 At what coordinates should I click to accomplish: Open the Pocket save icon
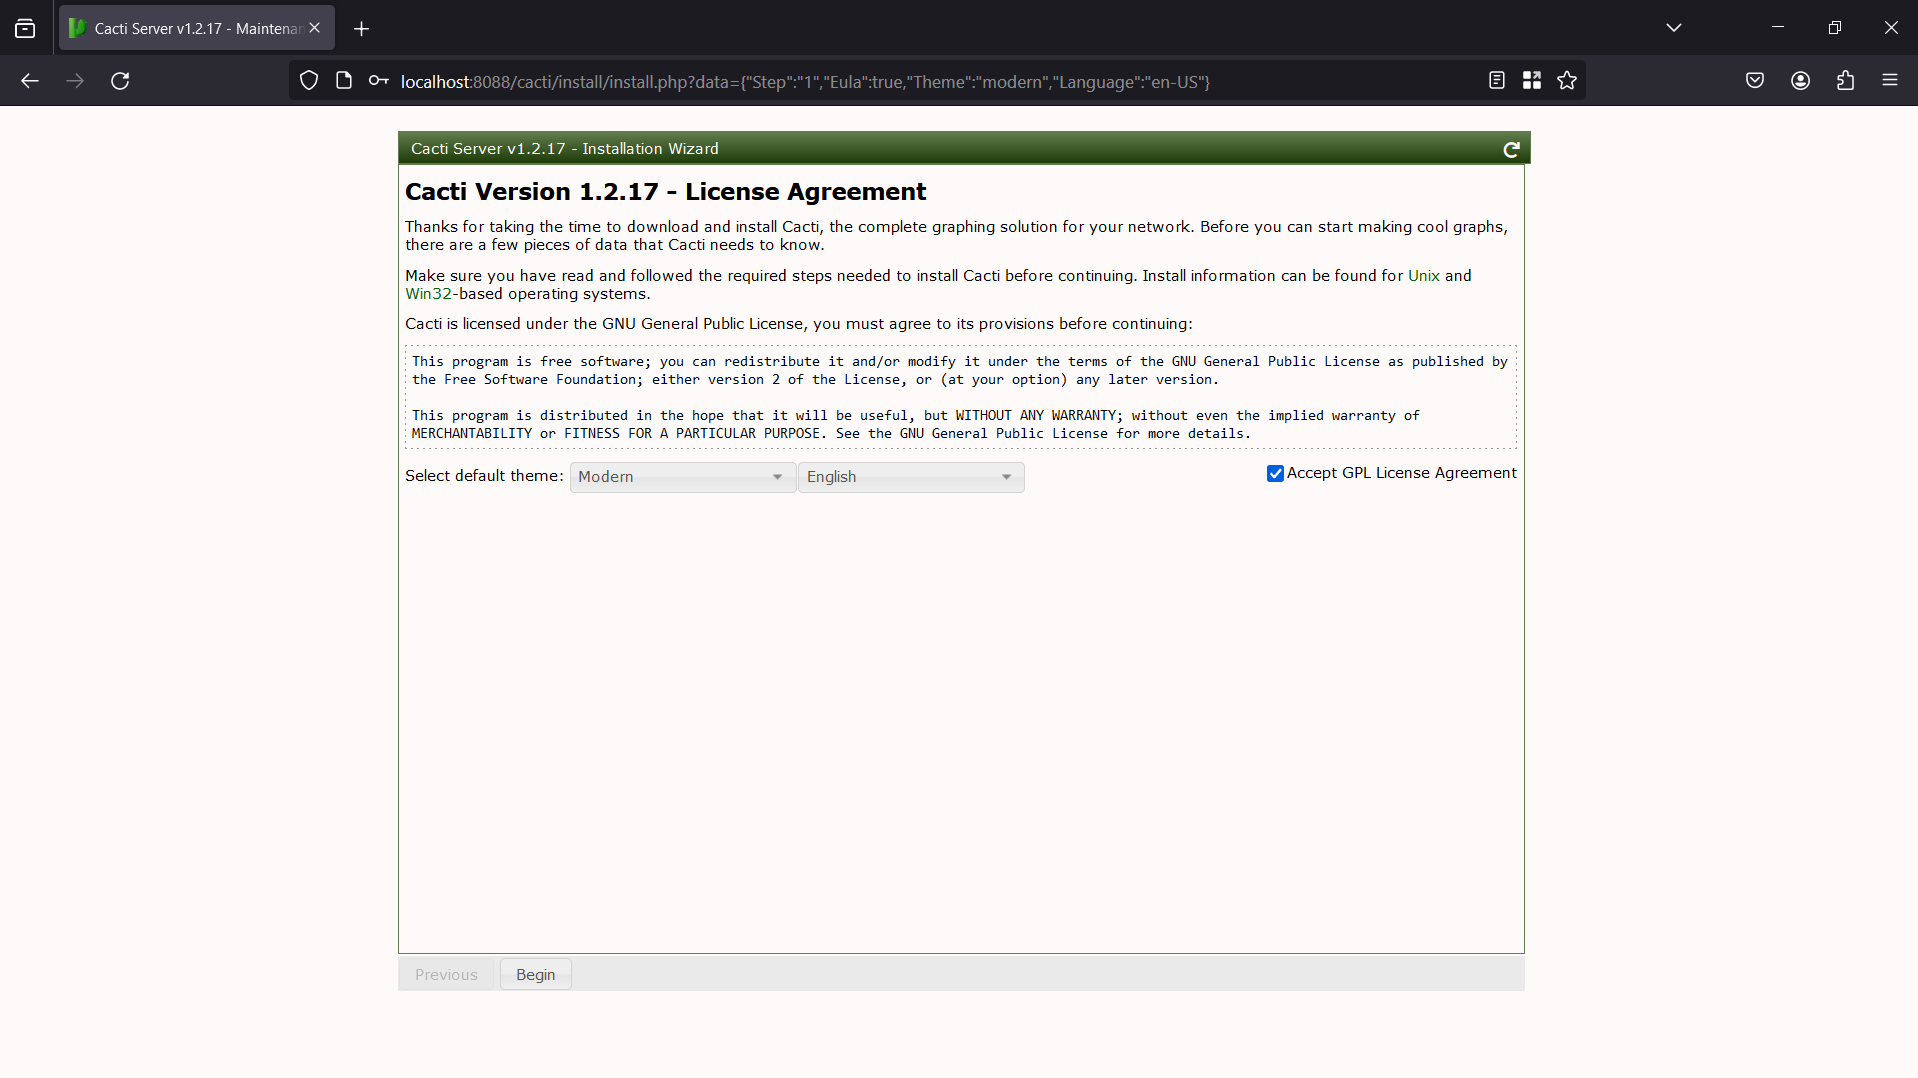coord(1755,81)
